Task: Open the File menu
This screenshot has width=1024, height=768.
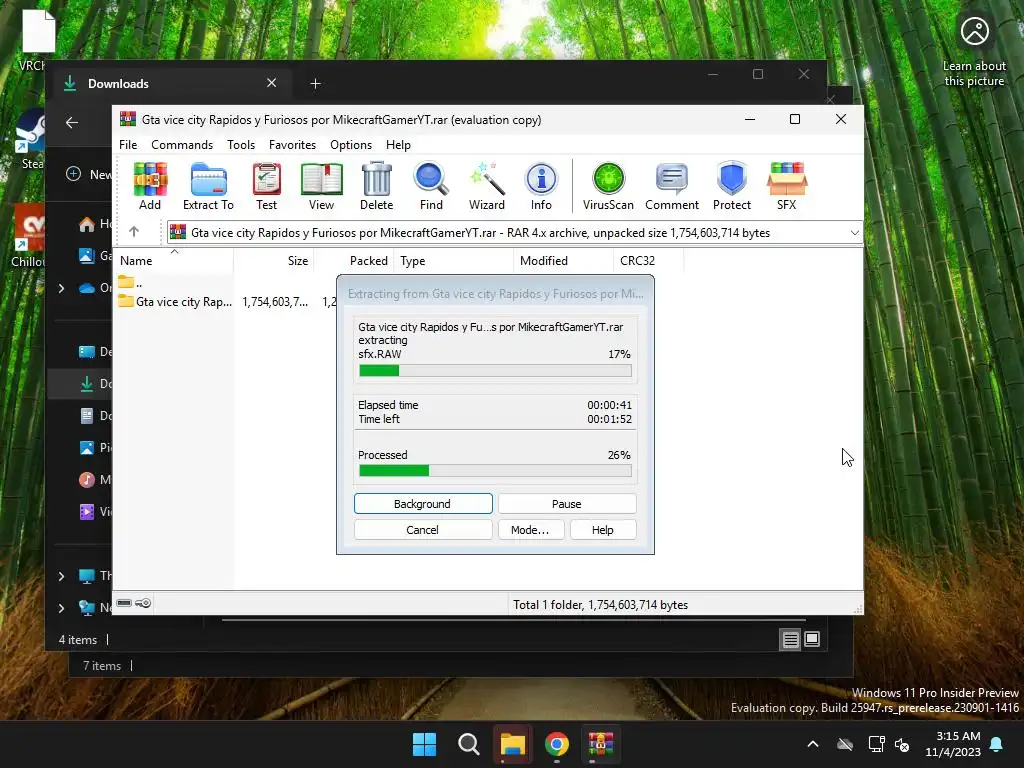Action: pyautogui.click(x=128, y=145)
